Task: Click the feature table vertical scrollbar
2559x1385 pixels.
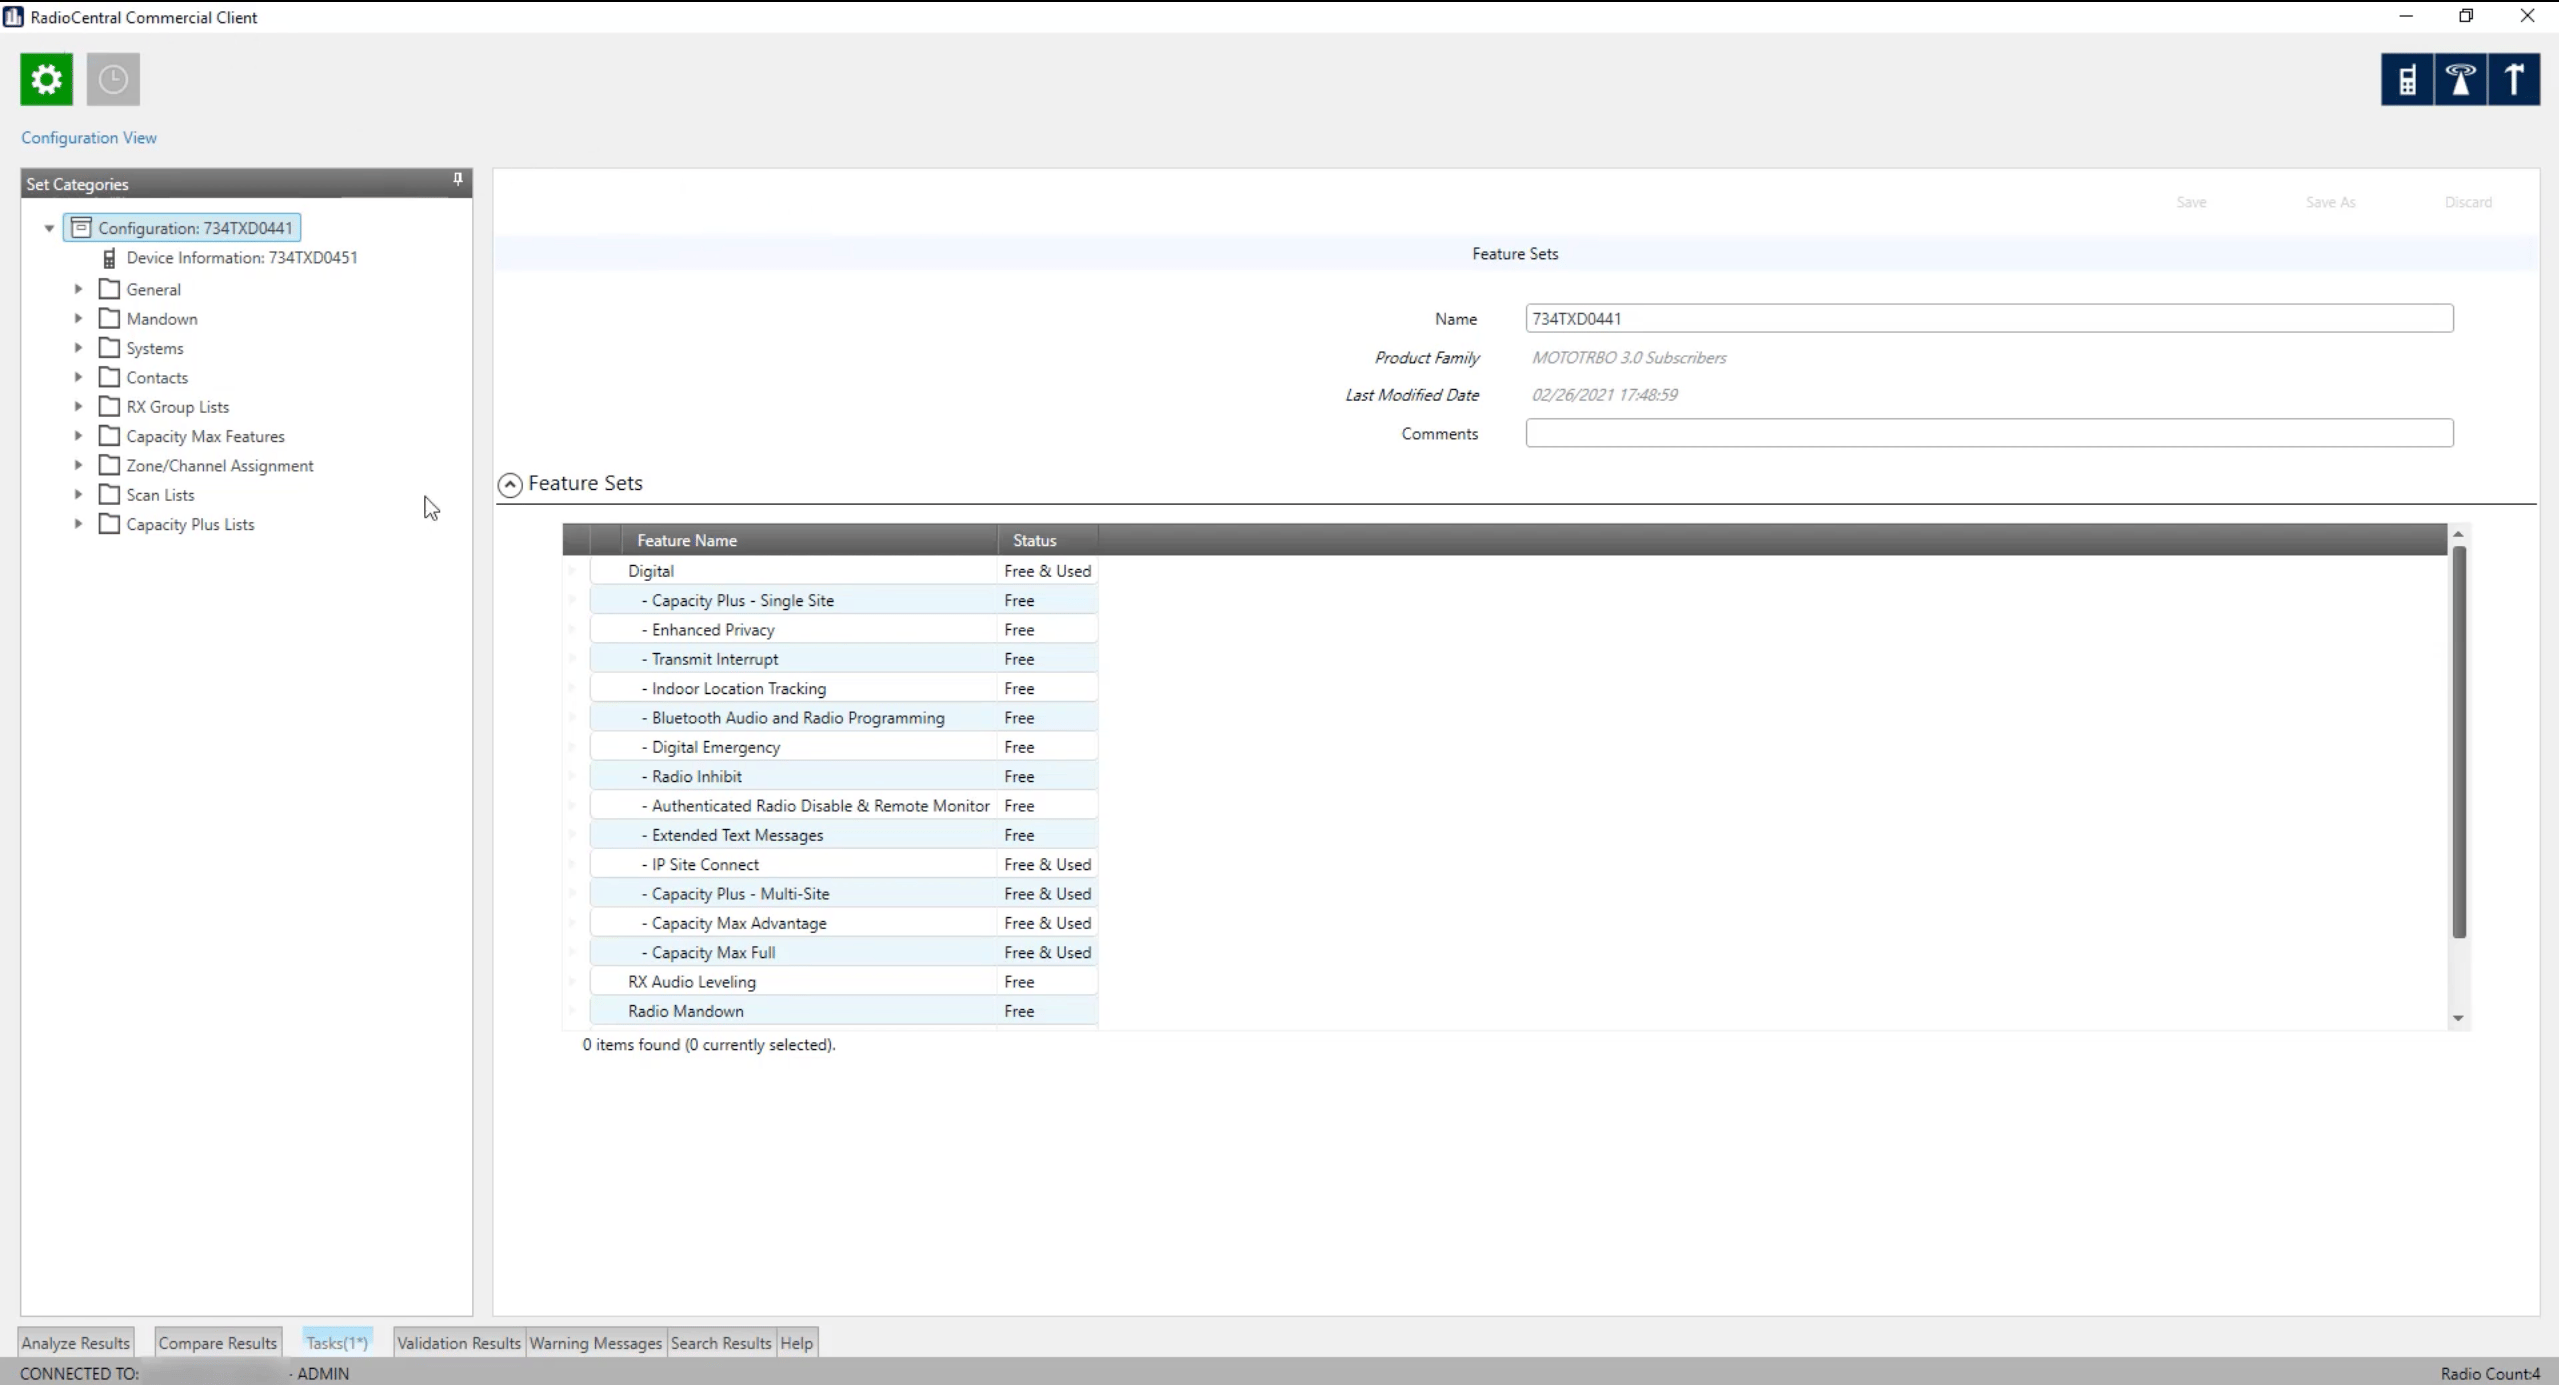Action: [2458, 740]
